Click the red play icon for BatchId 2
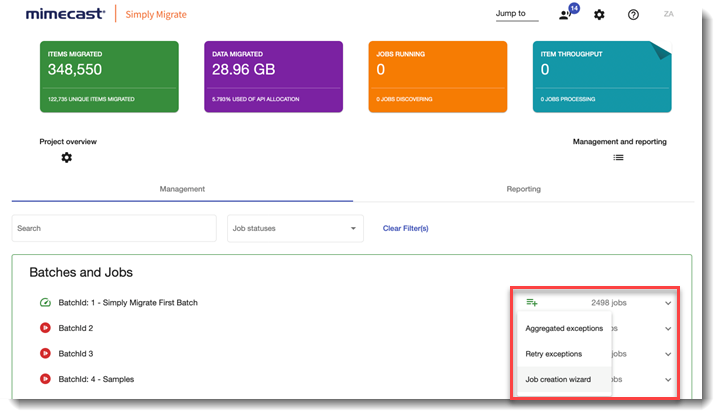The image size is (722, 419). 45,328
